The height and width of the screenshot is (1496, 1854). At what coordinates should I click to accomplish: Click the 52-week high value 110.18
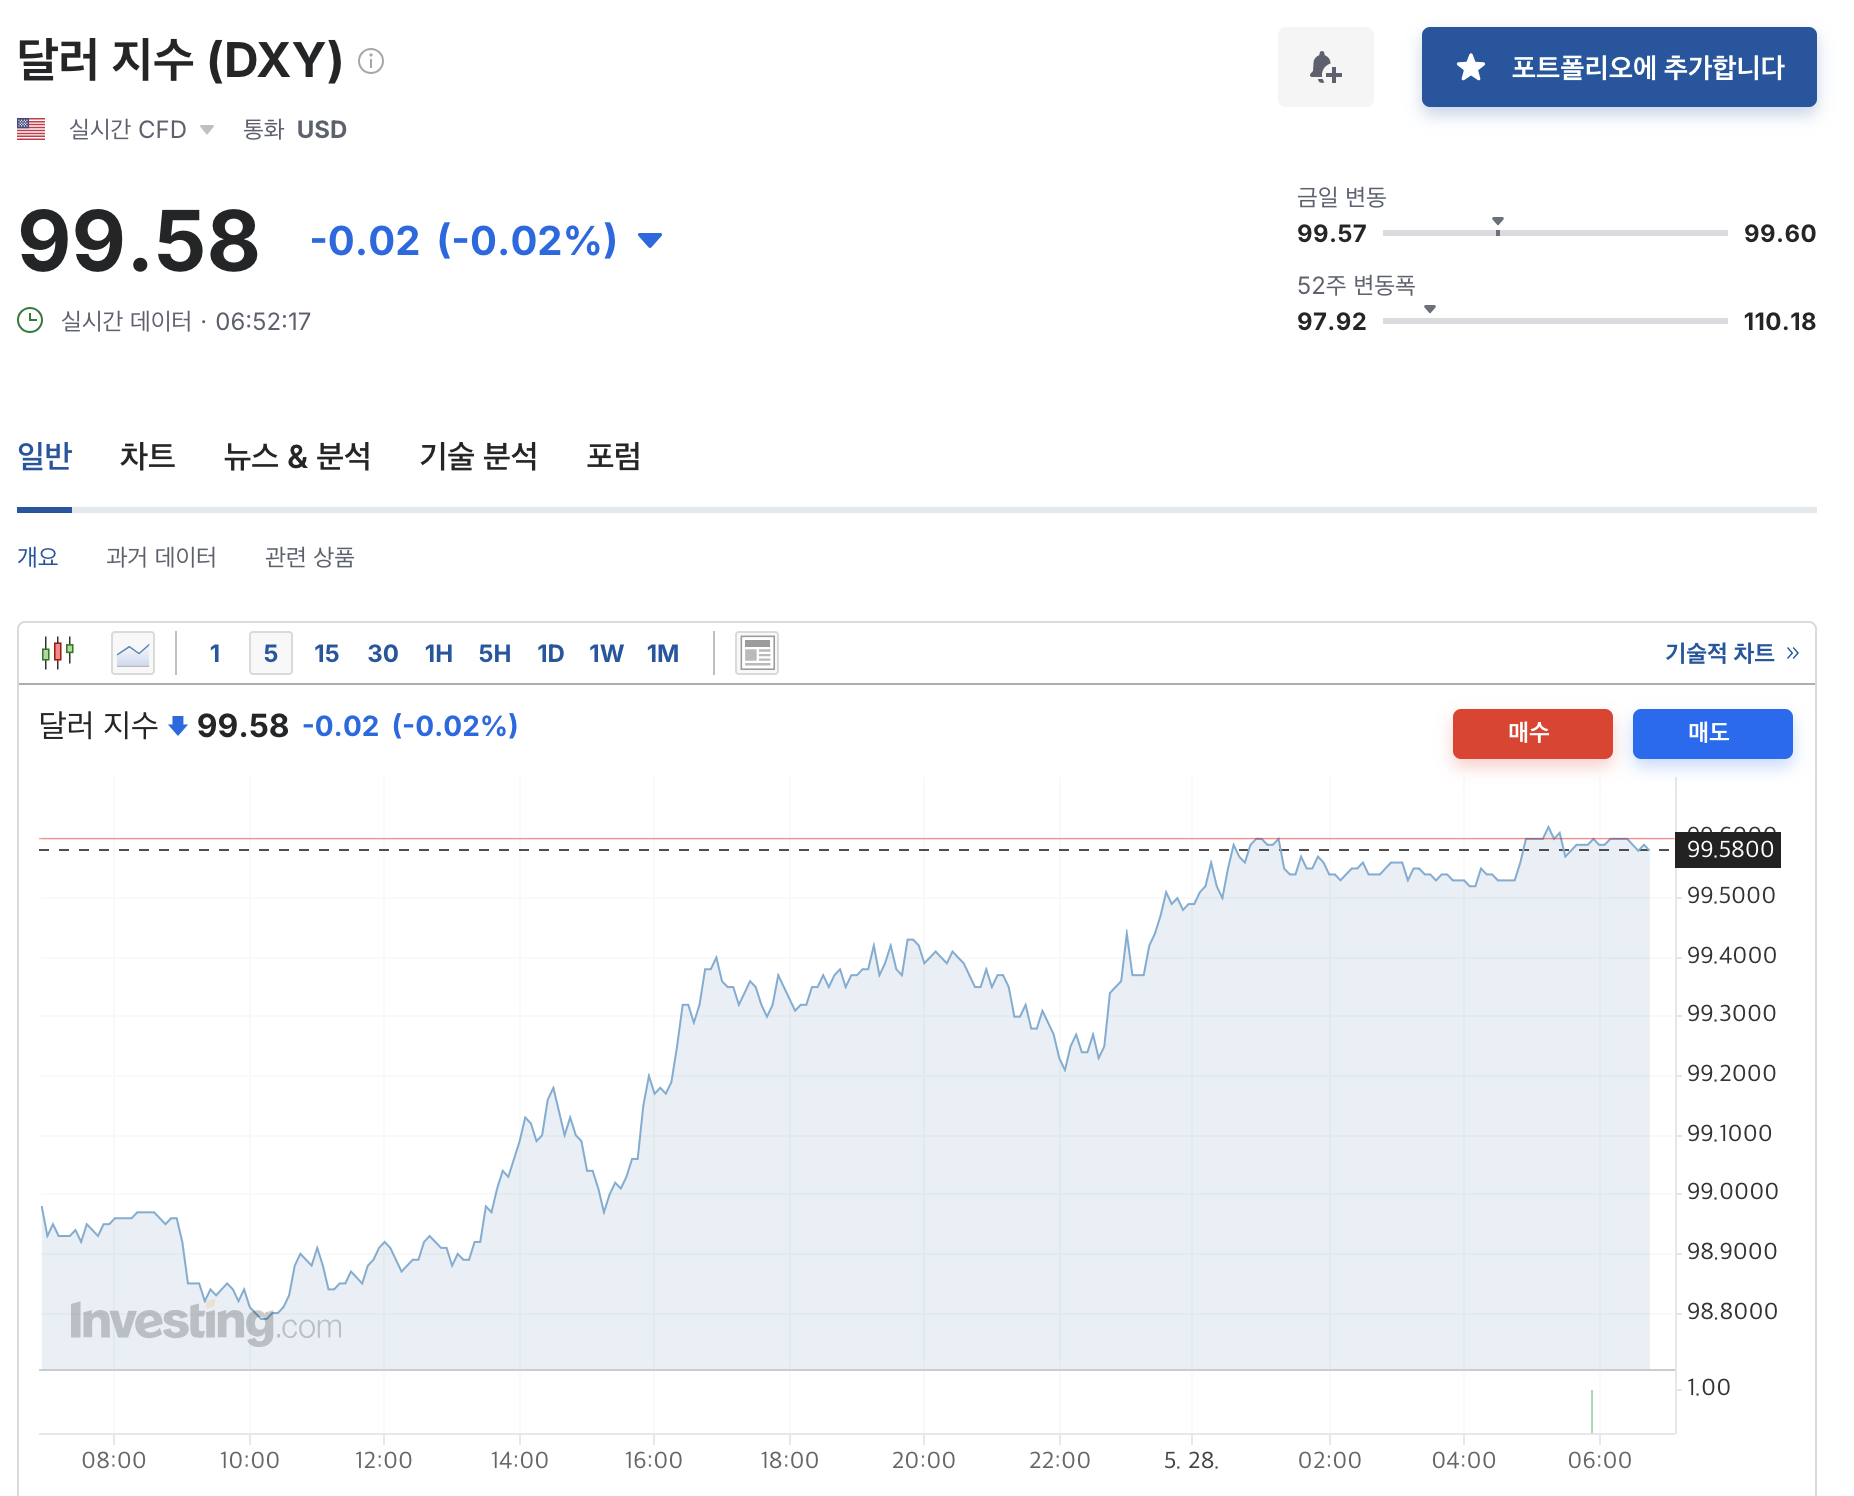pyautogui.click(x=1780, y=321)
